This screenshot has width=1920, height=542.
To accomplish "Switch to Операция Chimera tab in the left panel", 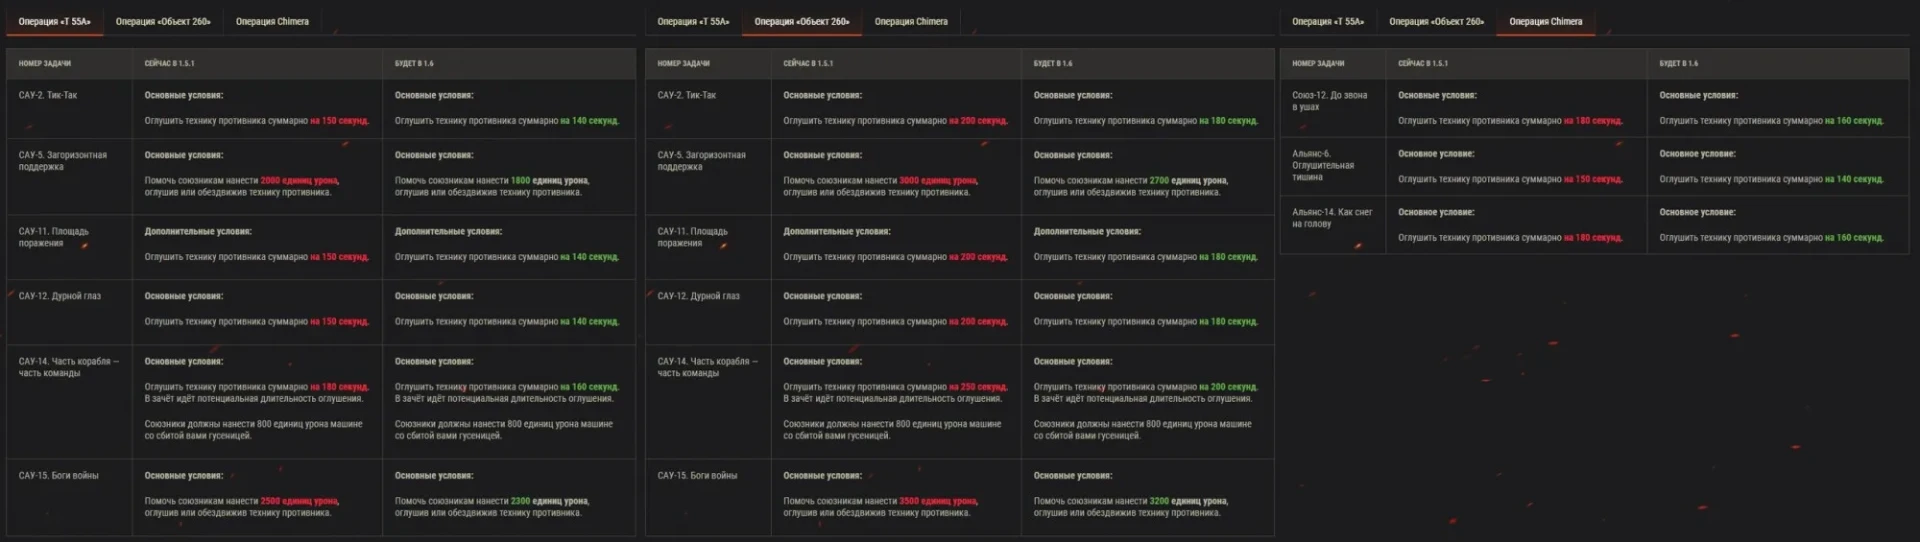I will tap(272, 21).
